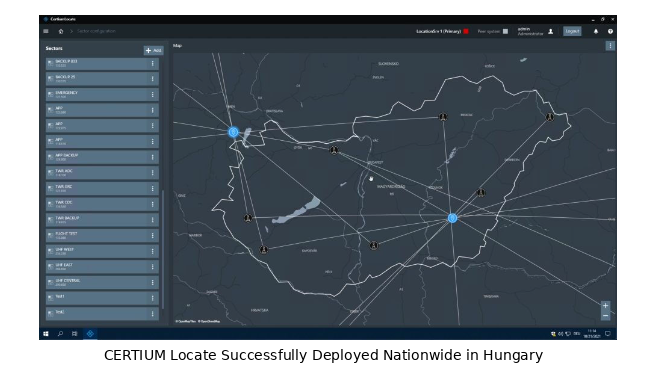The height and width of the screenshot is (372, 647).
Task: Select the blue station marker at western border
Action: coord(234,132)
